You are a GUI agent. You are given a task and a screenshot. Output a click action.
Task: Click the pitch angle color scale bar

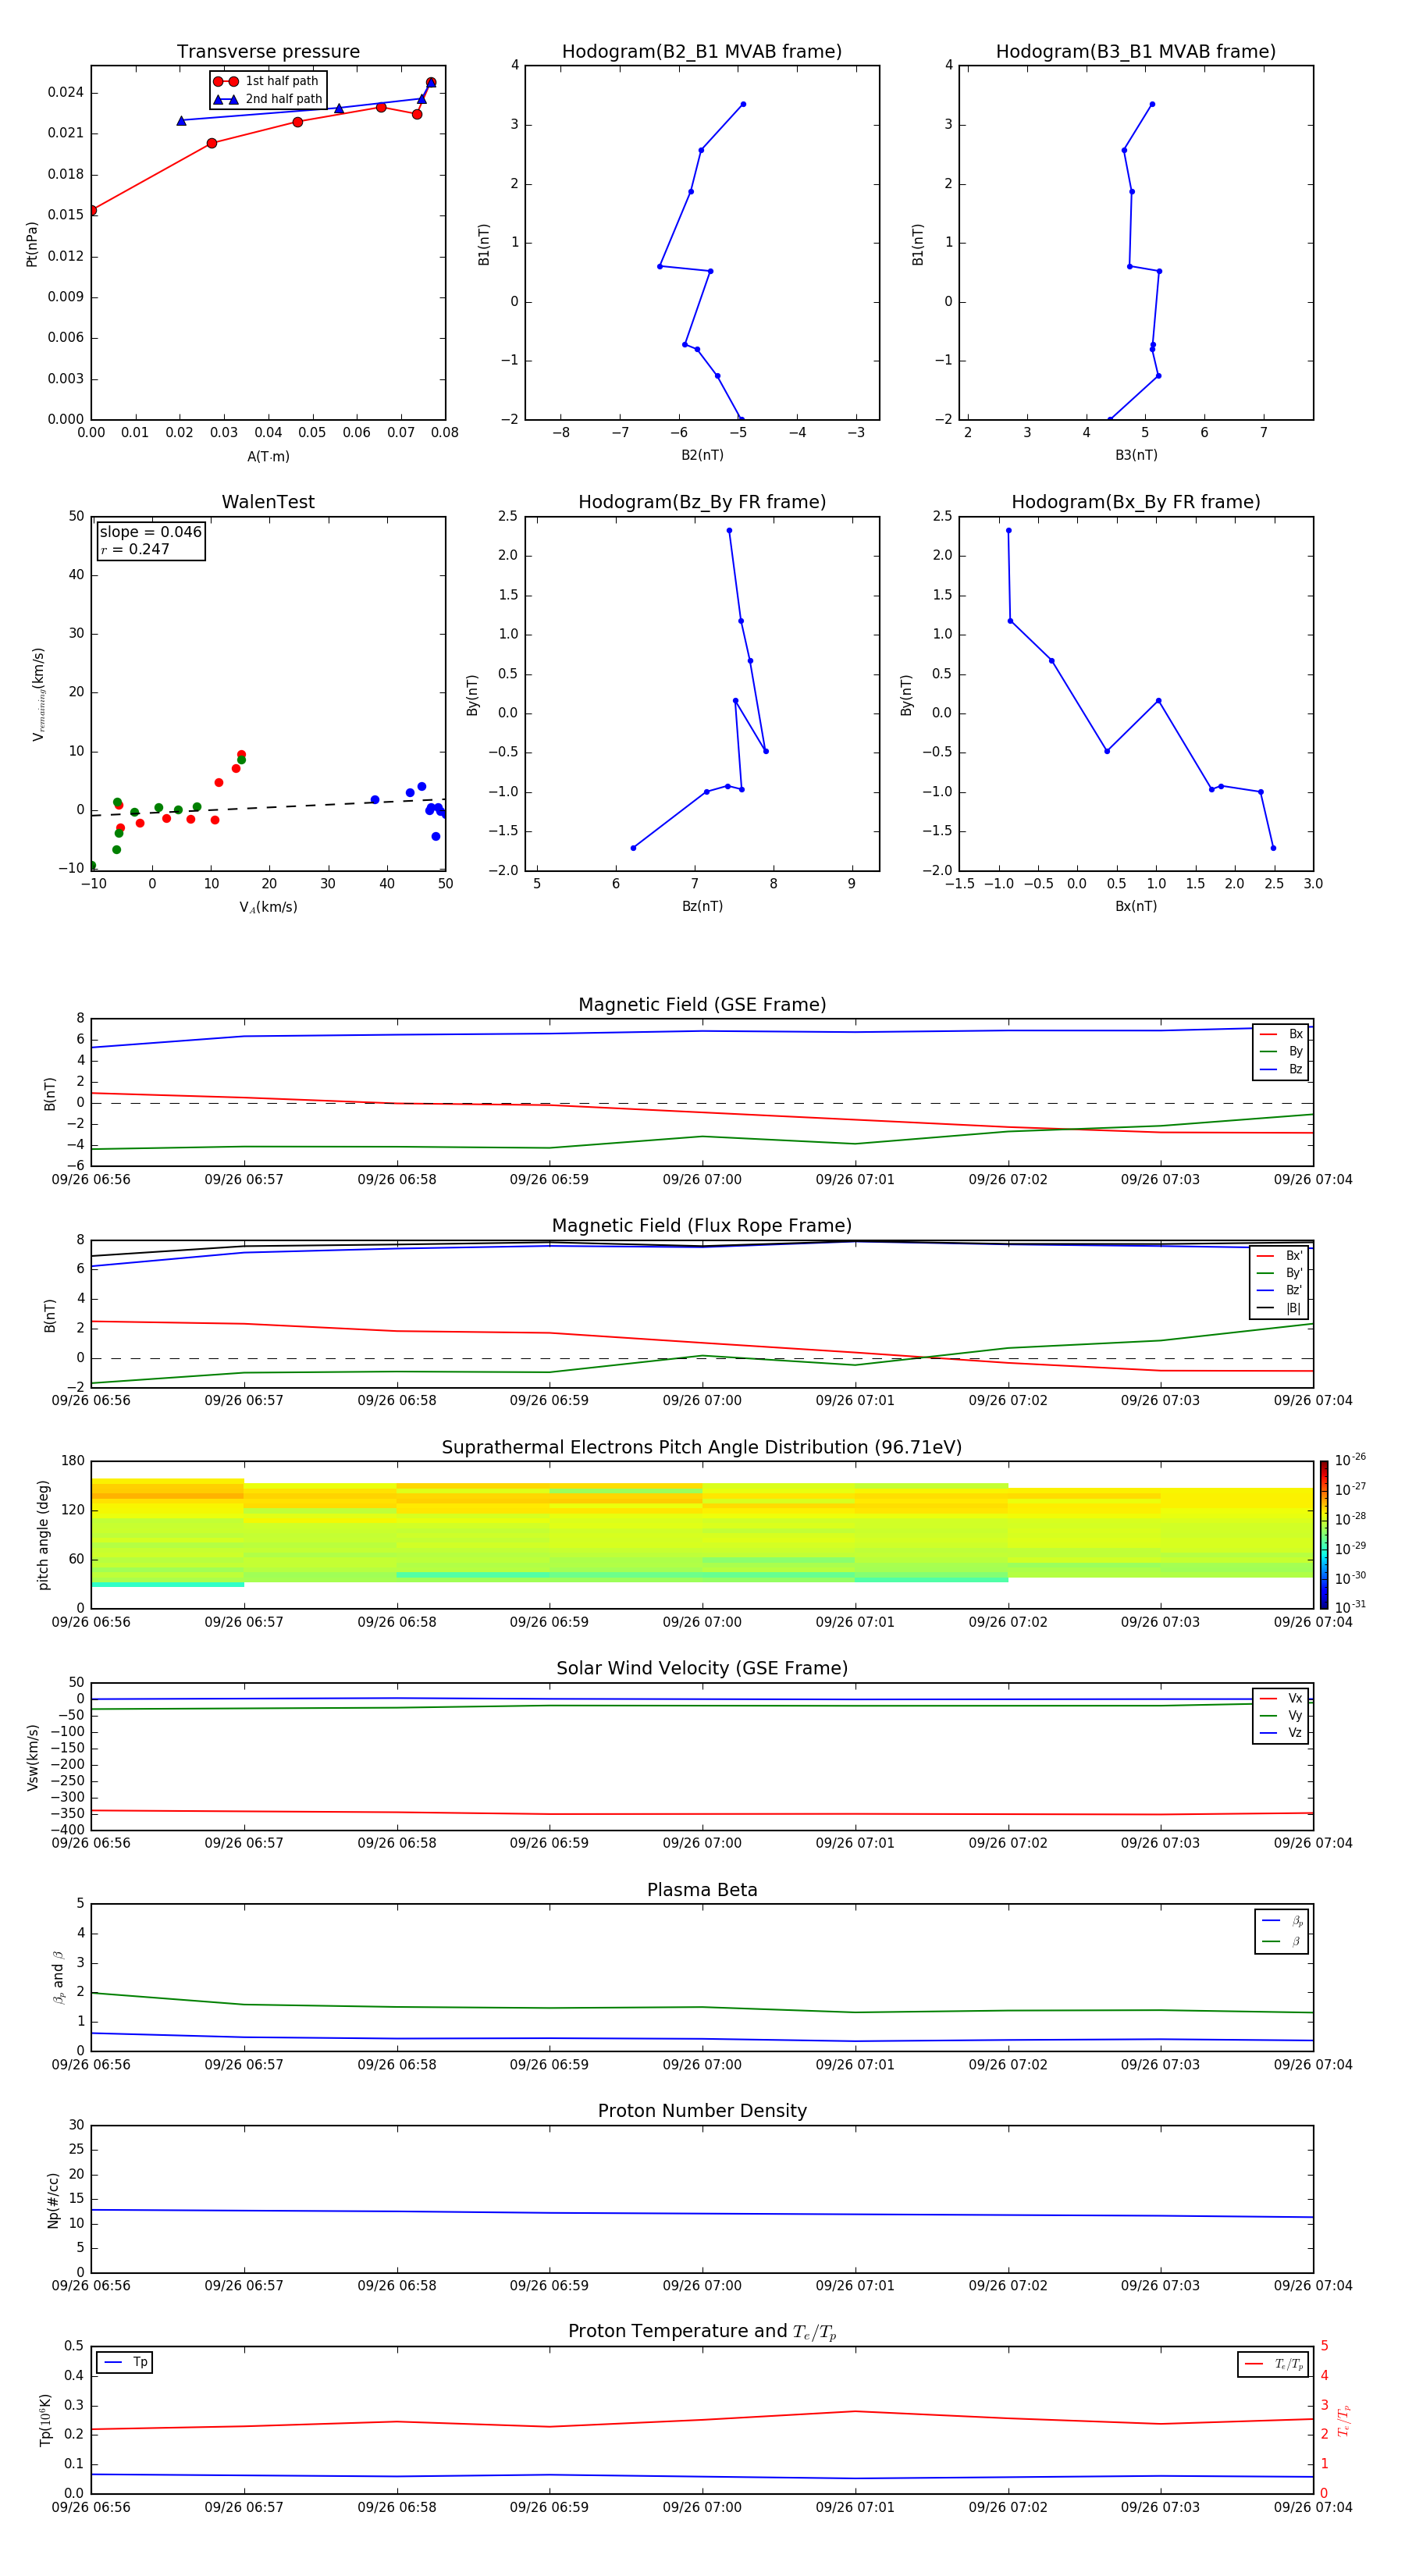pyautogui.click(x=1323, y=1534)
